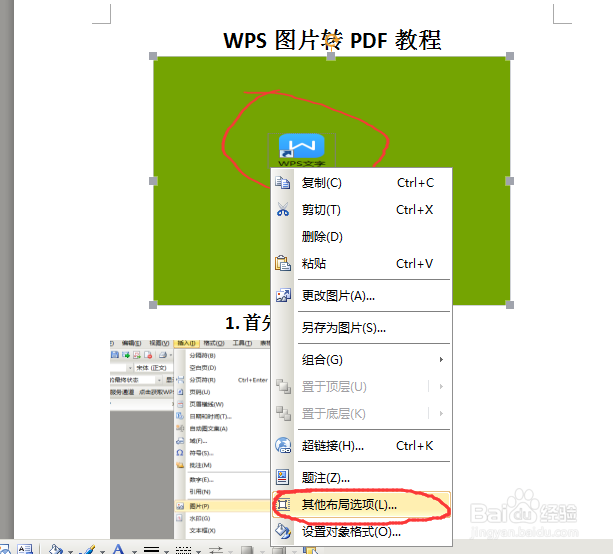Open the dash style dropdown arrow

coord(198,551)
